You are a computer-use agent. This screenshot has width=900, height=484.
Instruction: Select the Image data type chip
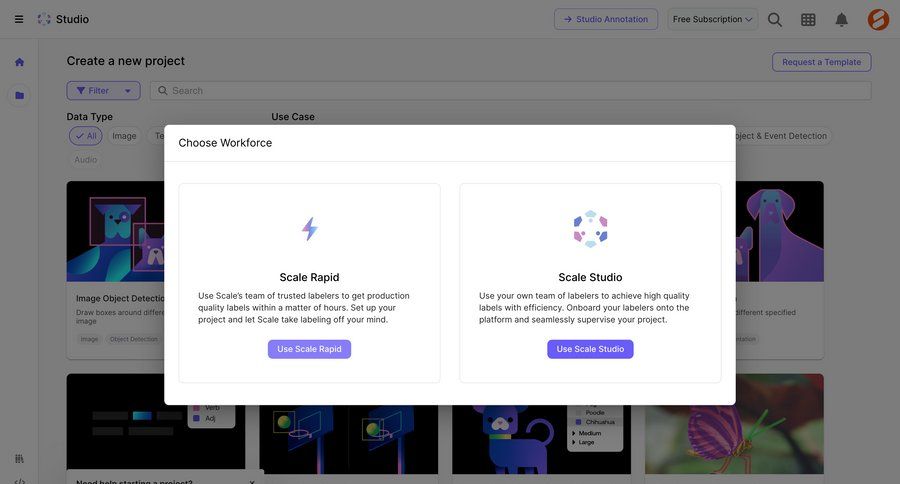tap(124, 136)
